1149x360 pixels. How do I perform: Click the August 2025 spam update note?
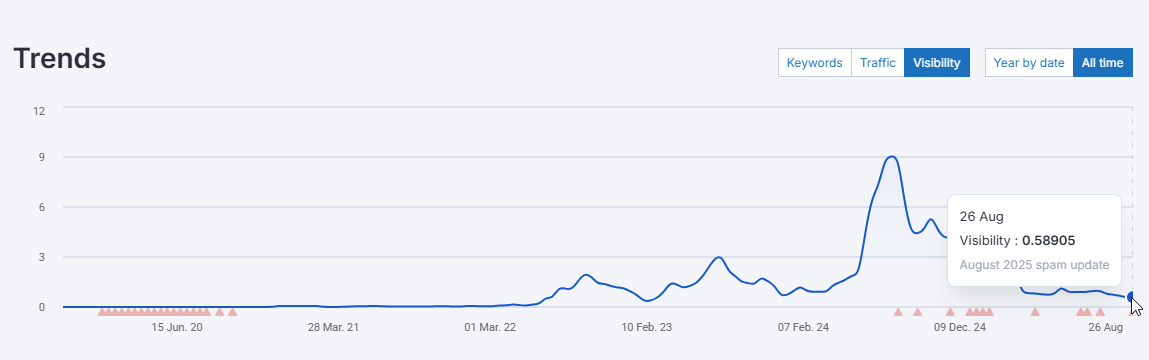coord(1034,265)
